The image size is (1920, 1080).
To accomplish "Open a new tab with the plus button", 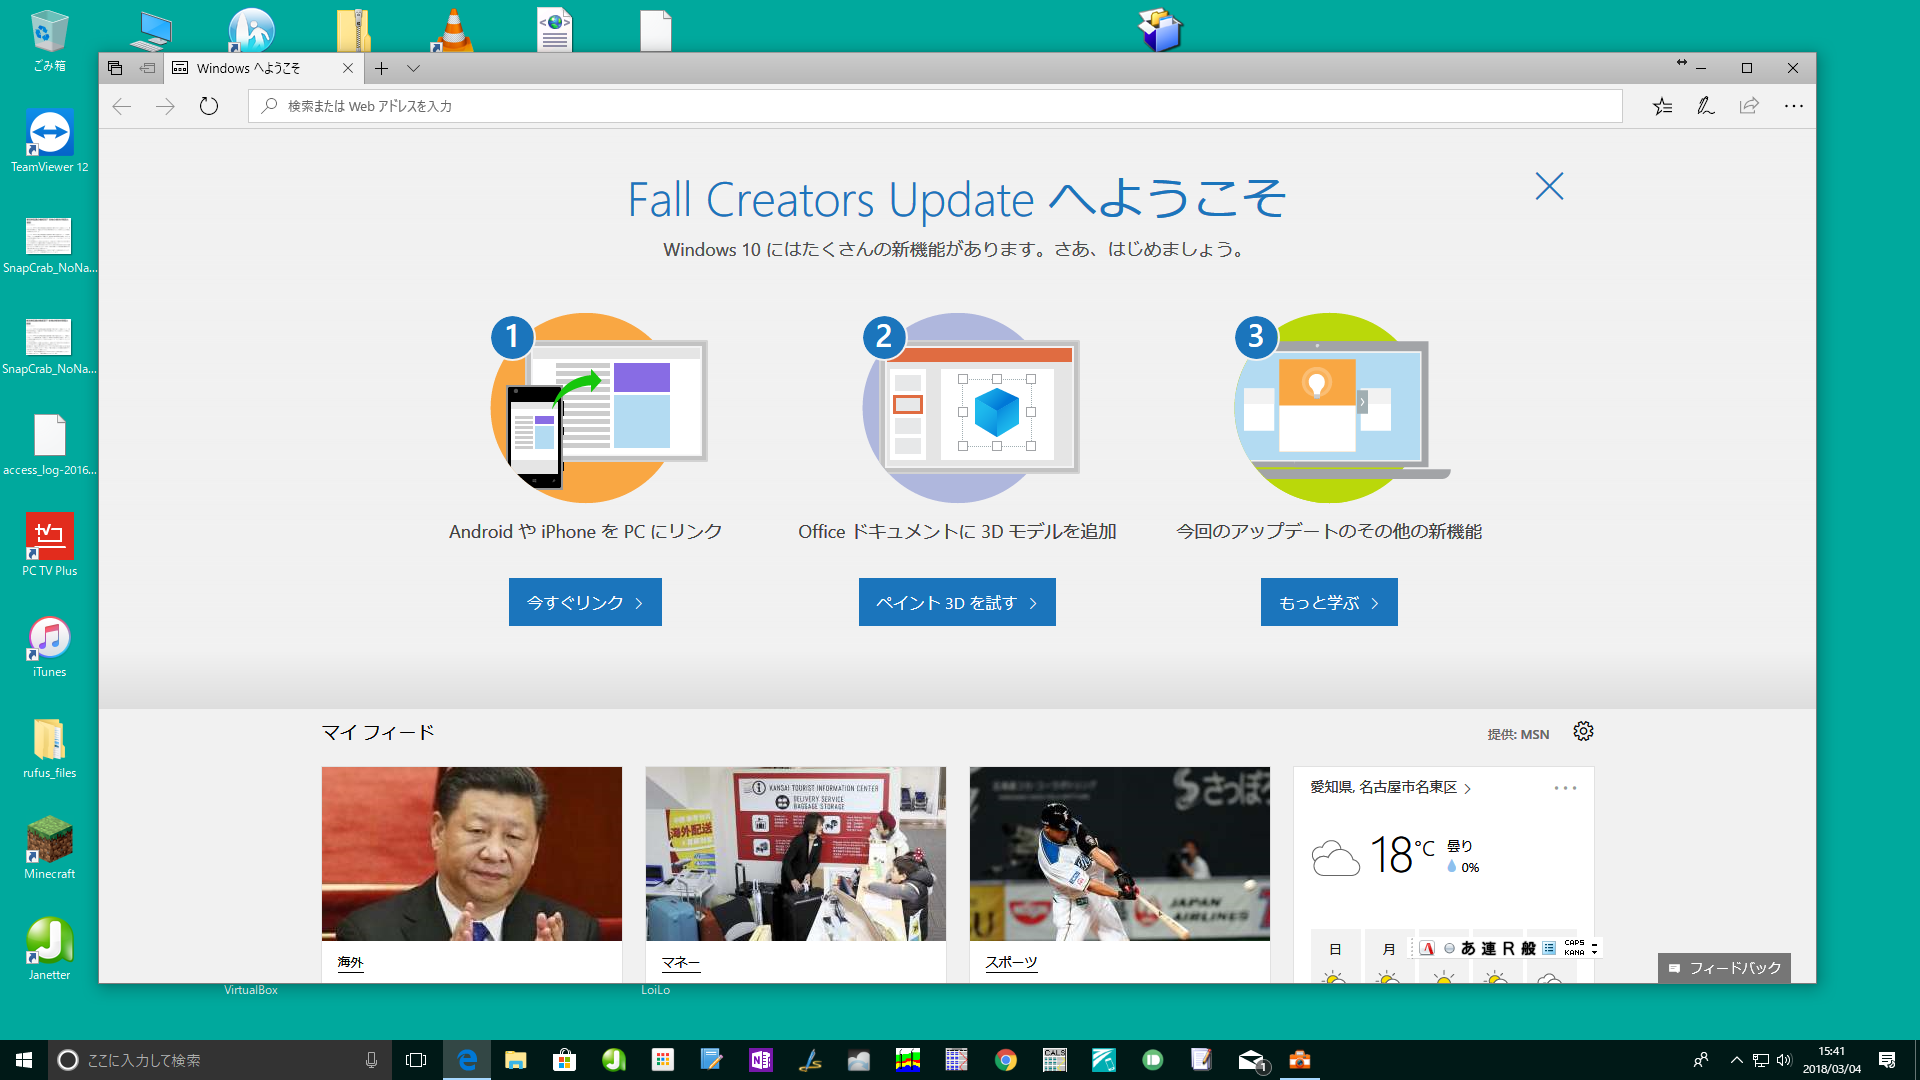I will (x=381, y=68).
